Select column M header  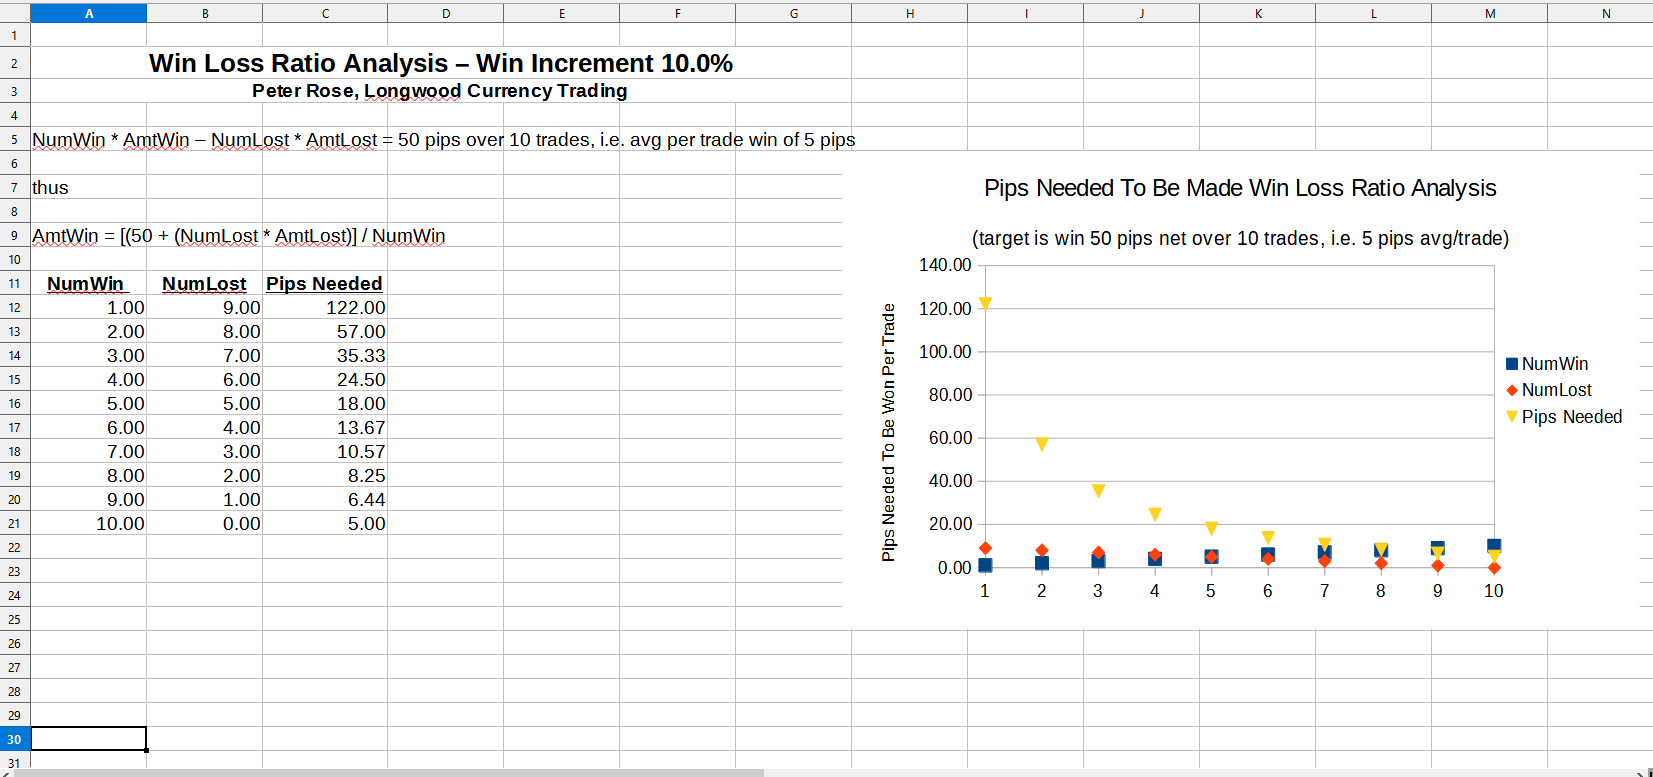pos(1489,13)
